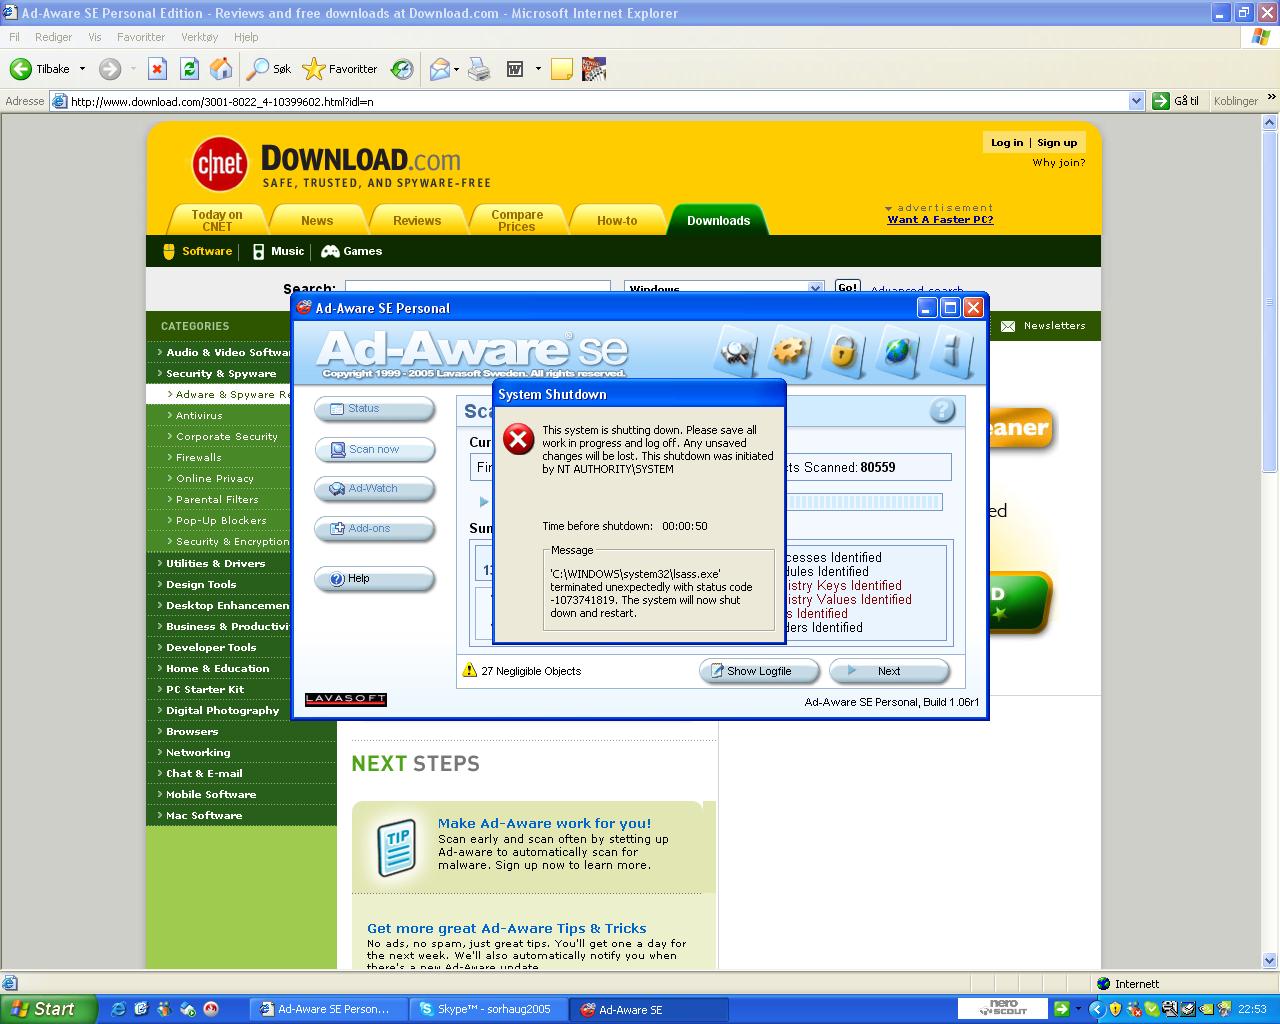
Task: Click the yellow security shield tray icon
Action: point(1115,1009)
